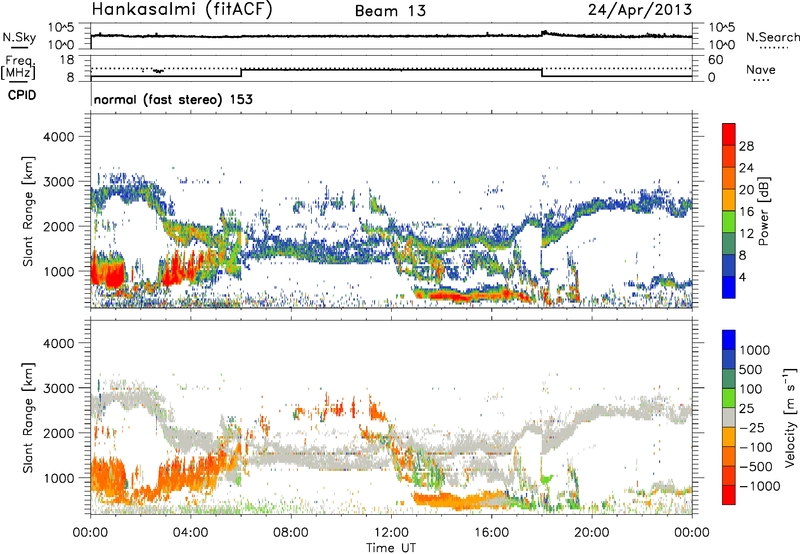The image size is (800, 554).
Task: Click the Beam 13 header label
Action: click(390, 11)
